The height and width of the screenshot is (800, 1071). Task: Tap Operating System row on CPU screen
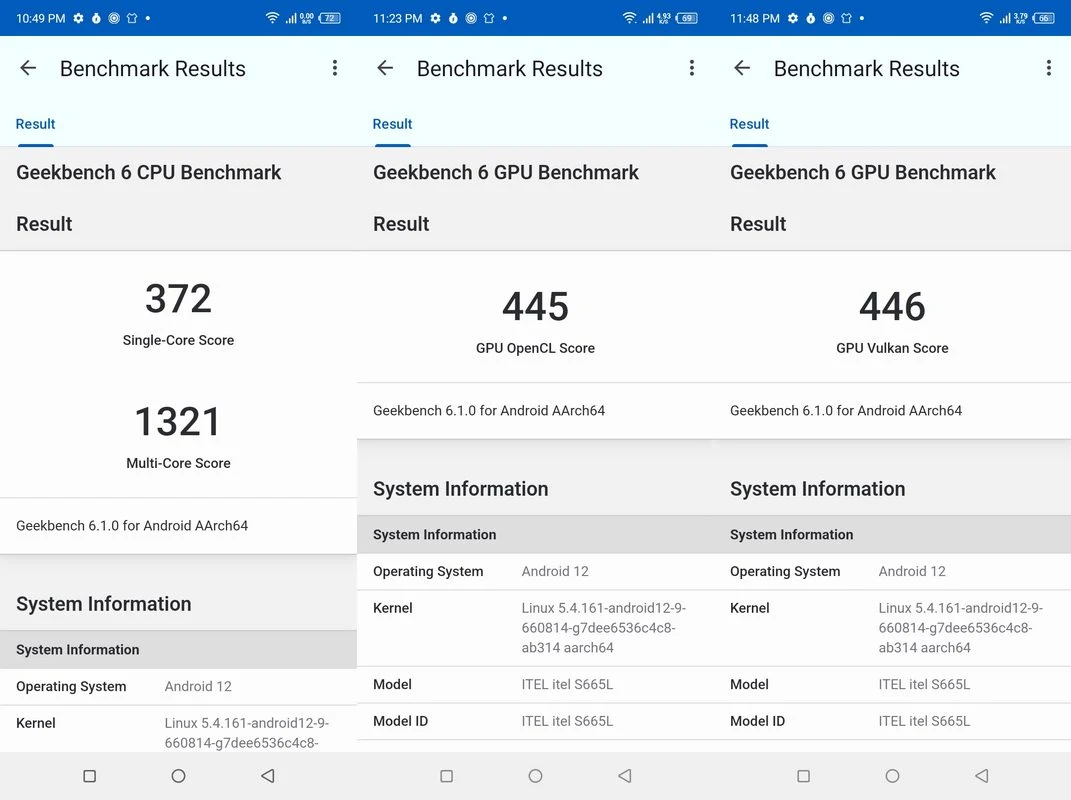(x=178, y=687)
